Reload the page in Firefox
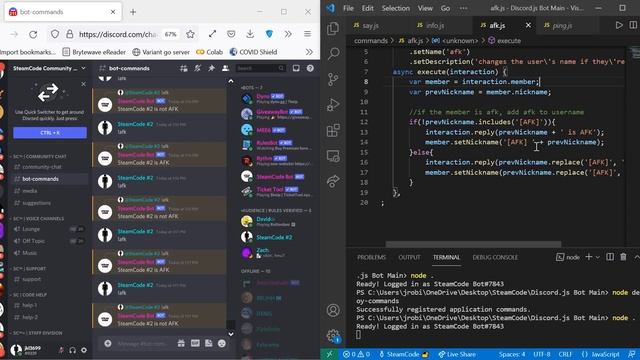640x360 pixels. point(33,34)
